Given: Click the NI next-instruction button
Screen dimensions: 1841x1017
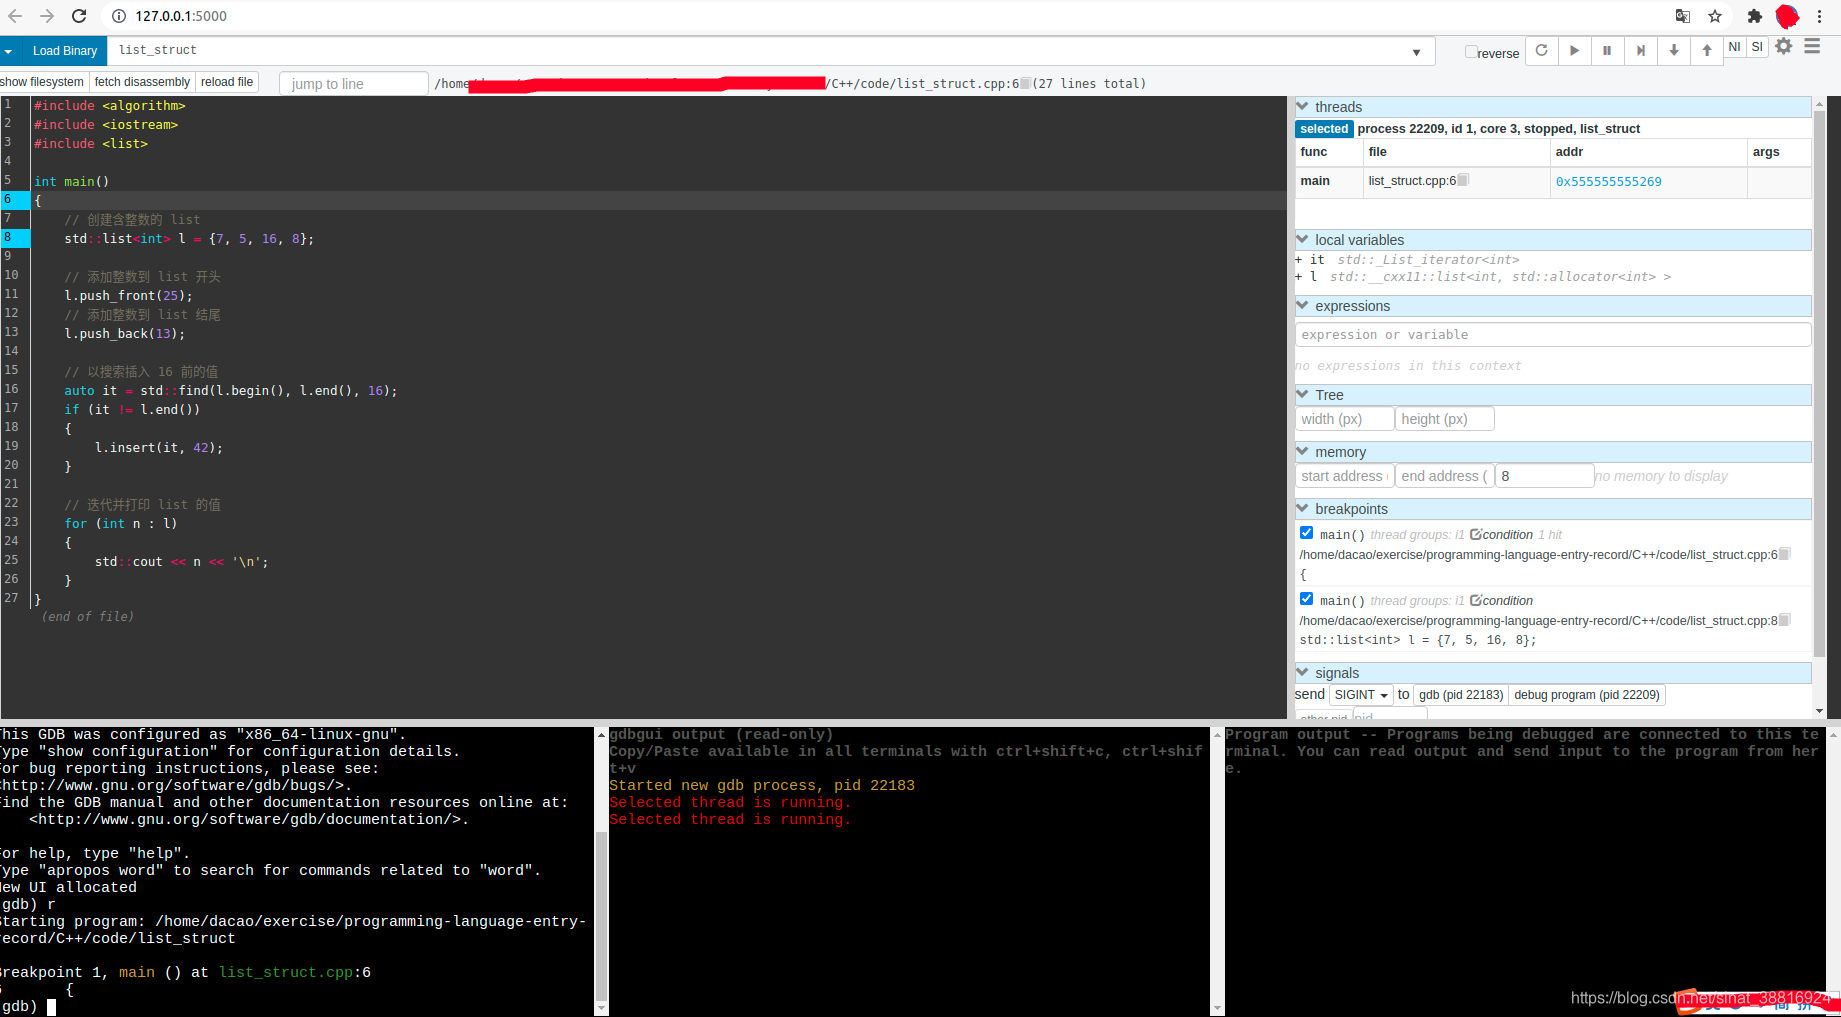Looking at the screenshot, I should click(x=1735, y=47).
